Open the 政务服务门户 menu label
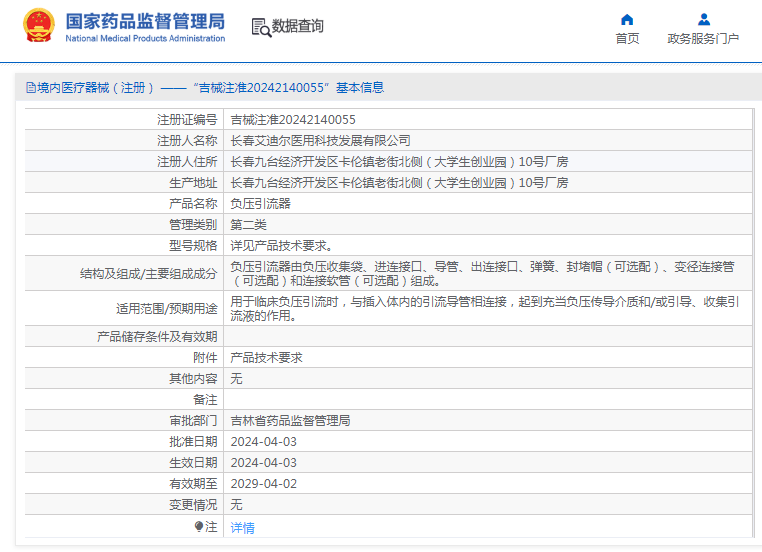Screen dimensions: 762x552 pyautogui.click(x=703, y=38)
